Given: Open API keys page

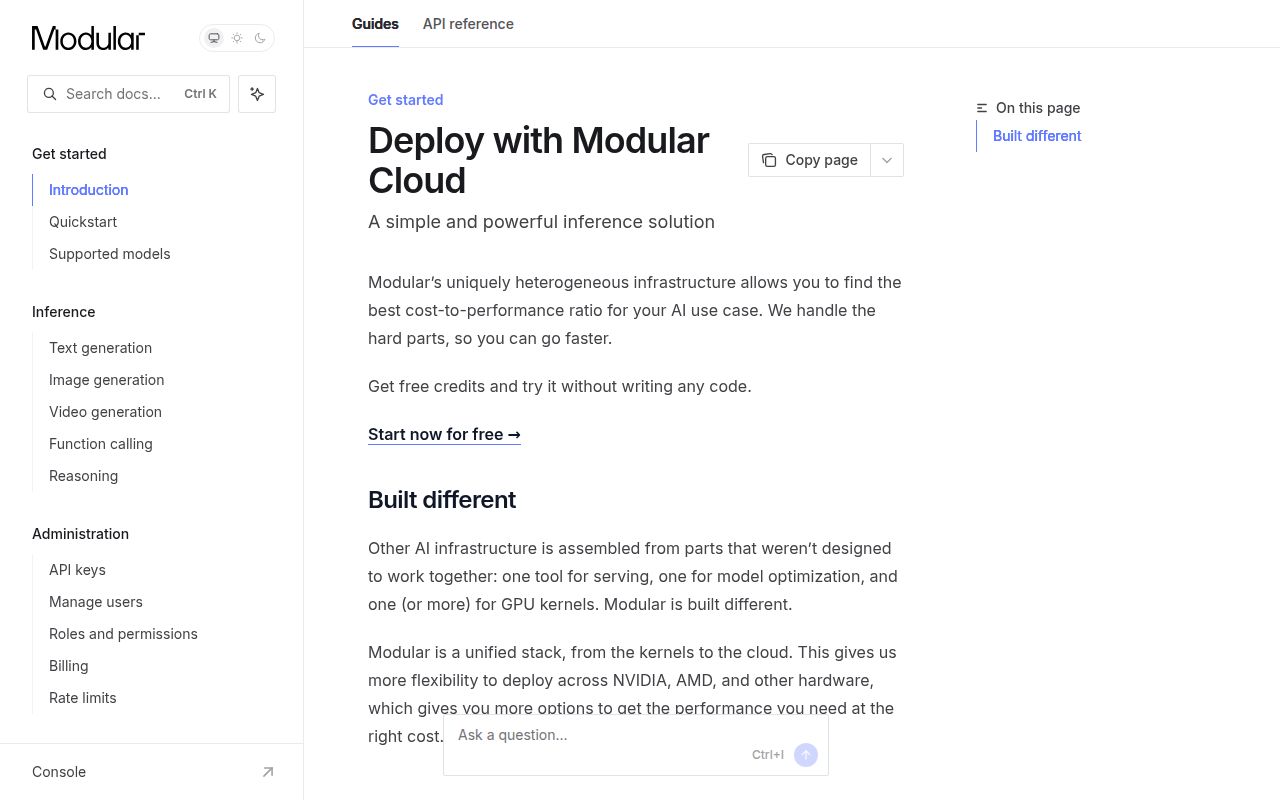Looking at the screenshot, I should pos(77,570).
